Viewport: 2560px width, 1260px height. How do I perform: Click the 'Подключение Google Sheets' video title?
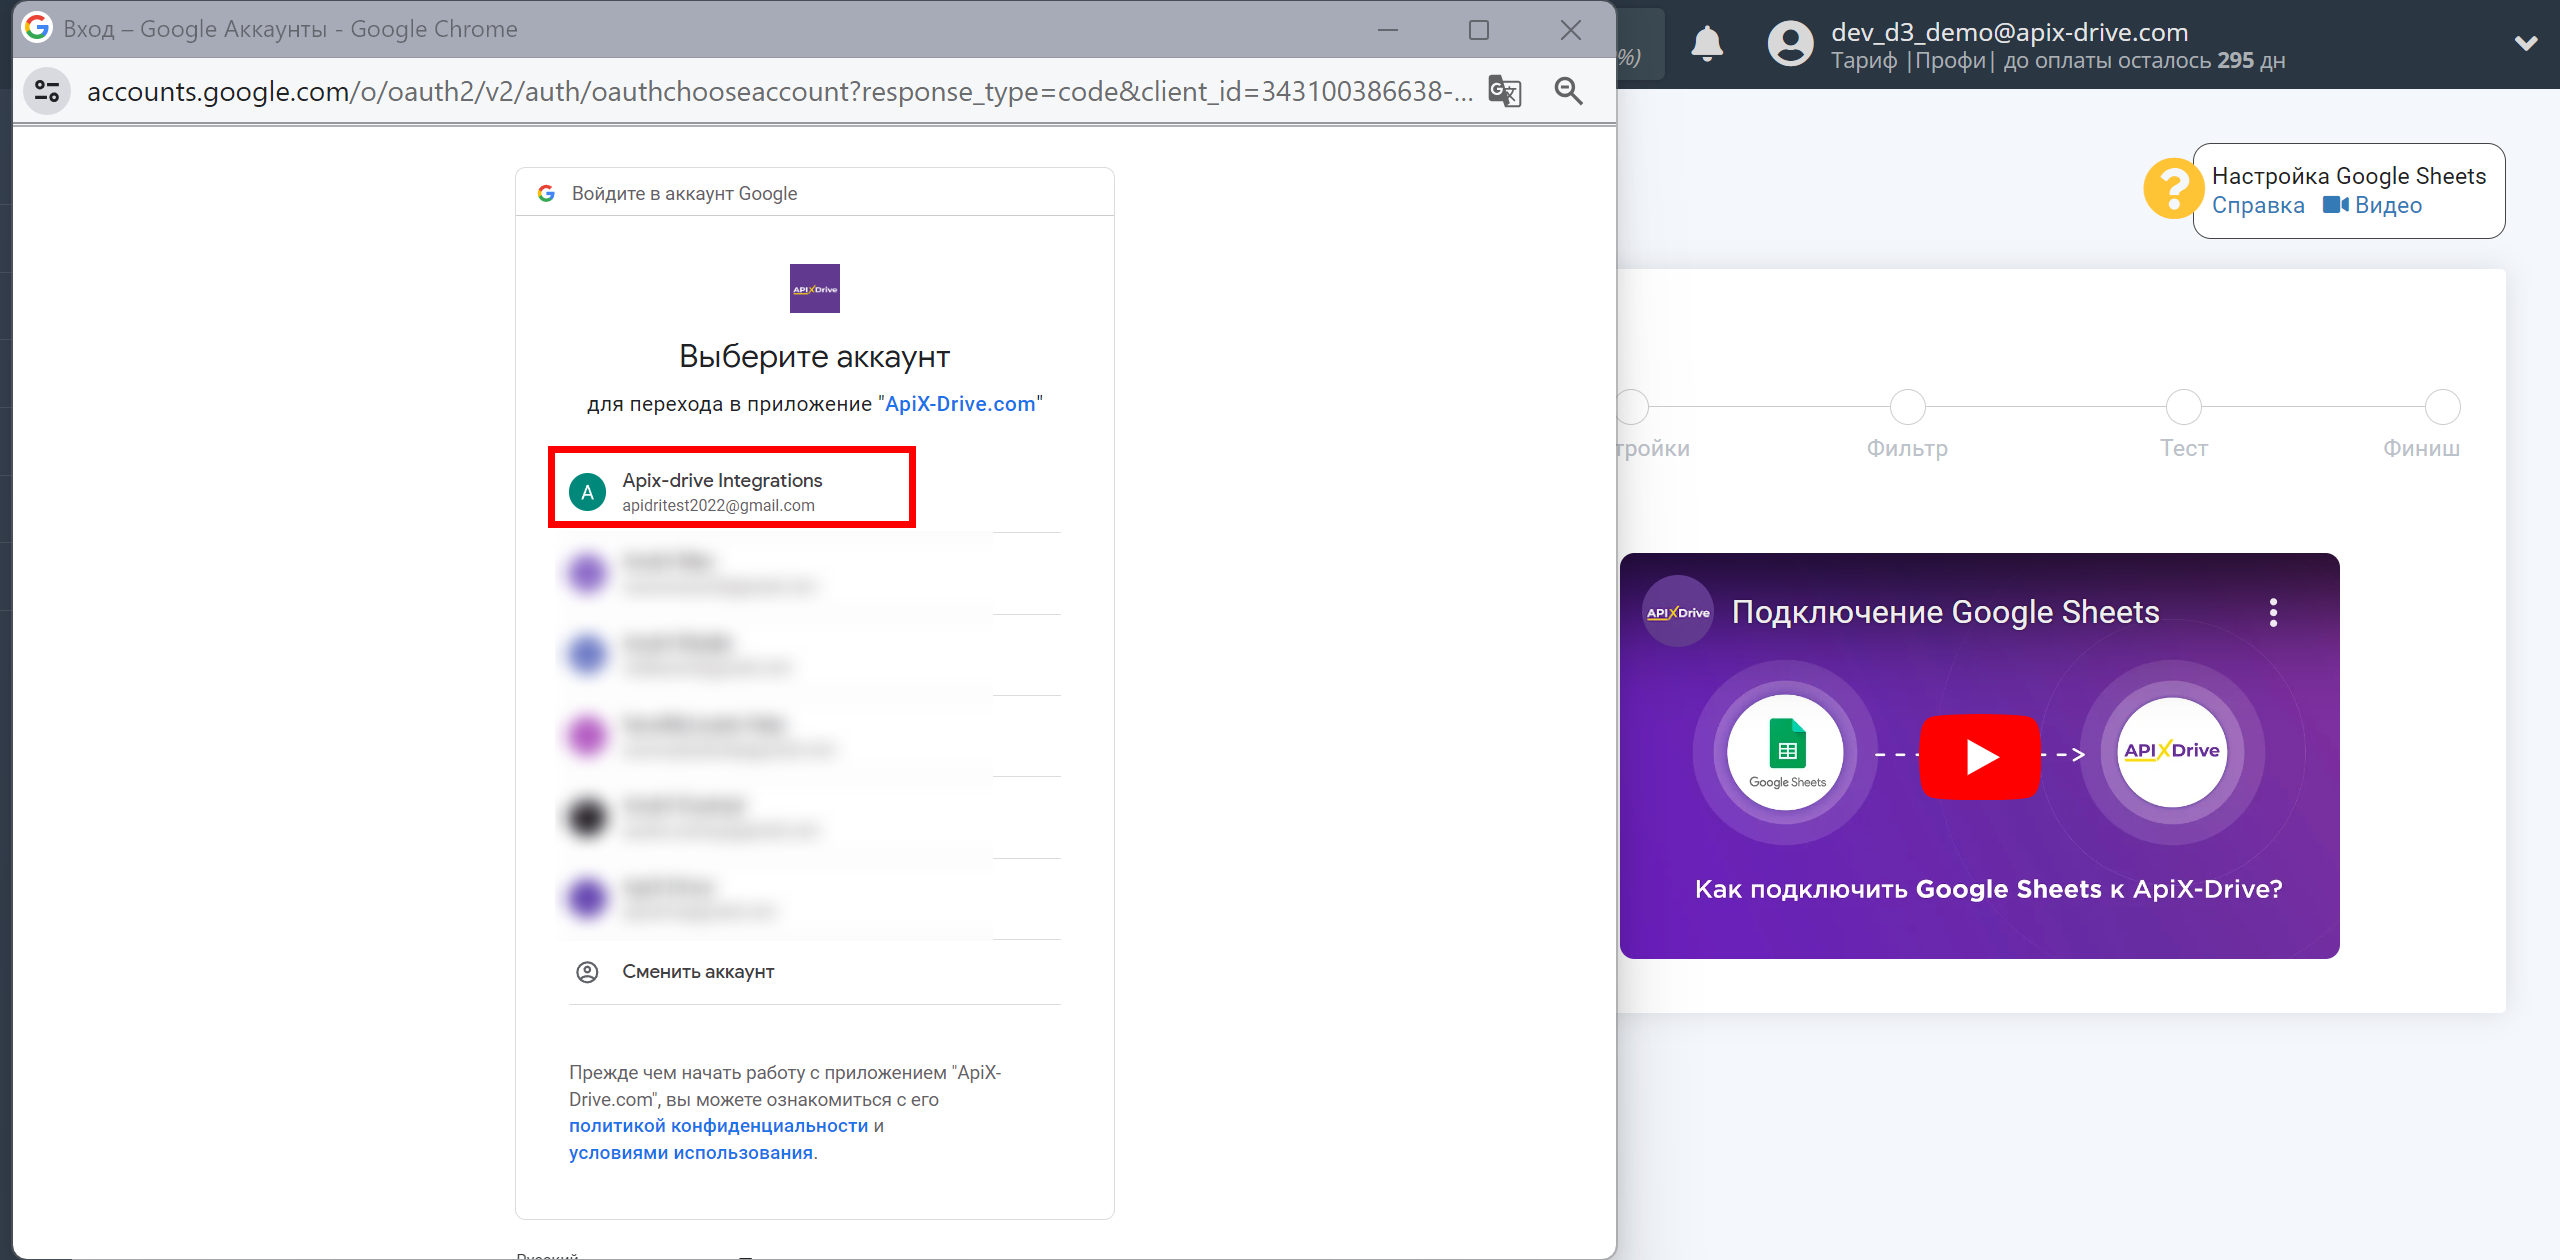click(1945, 612)
